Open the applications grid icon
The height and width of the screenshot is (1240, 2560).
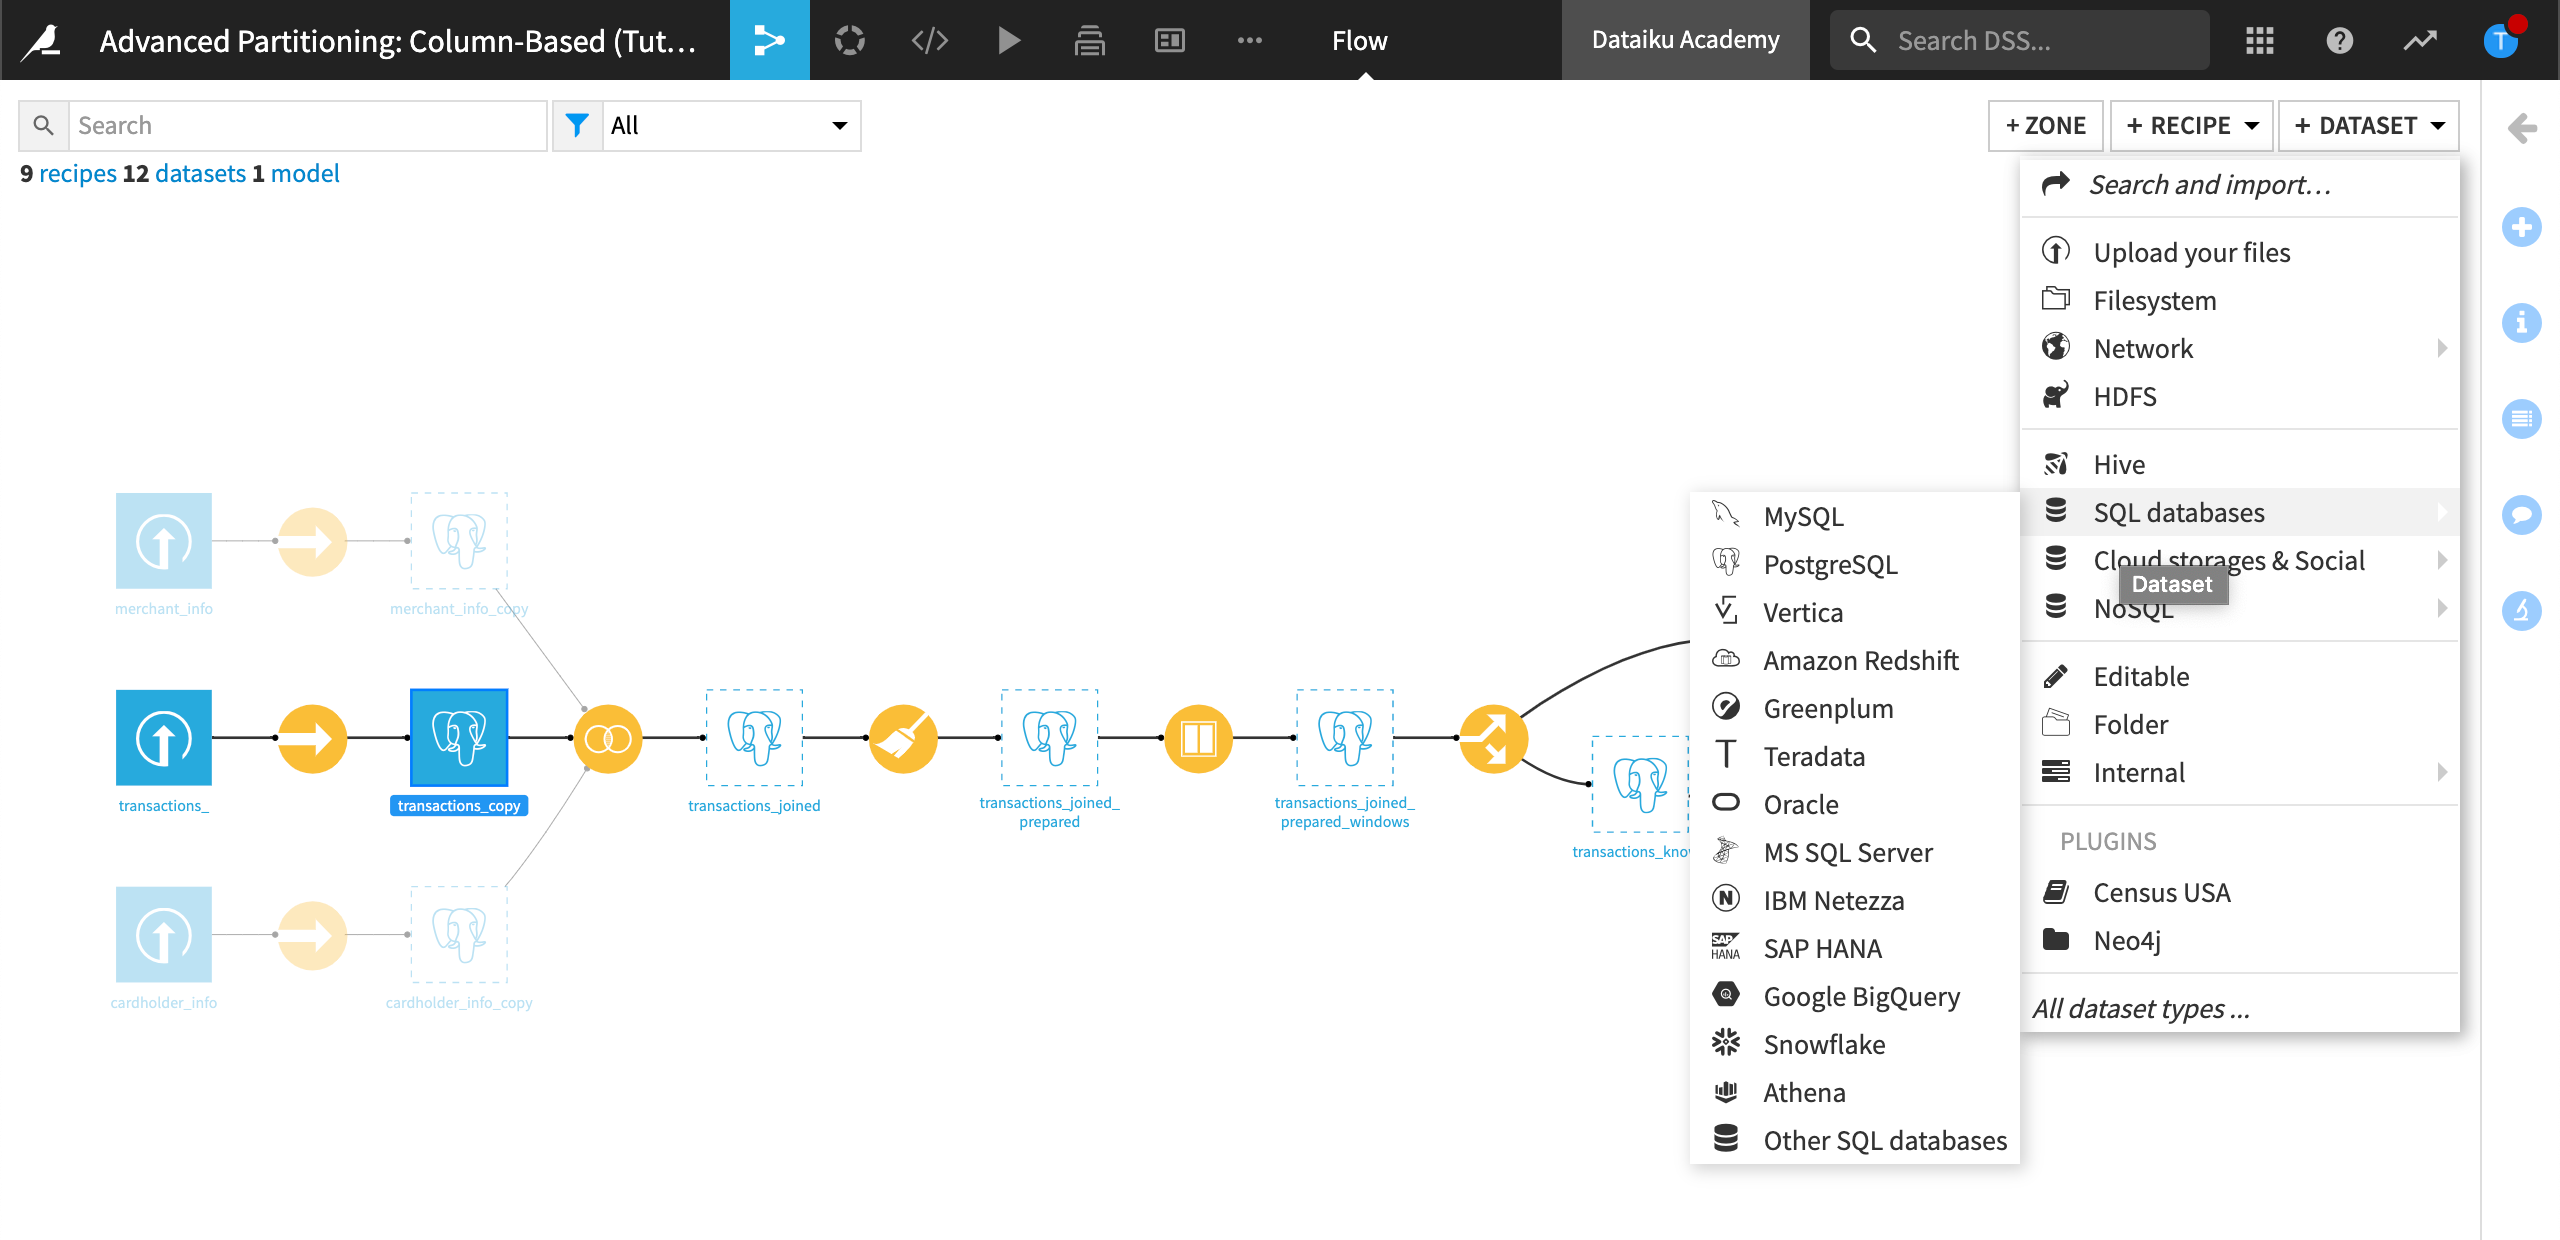click(2260, 40)
